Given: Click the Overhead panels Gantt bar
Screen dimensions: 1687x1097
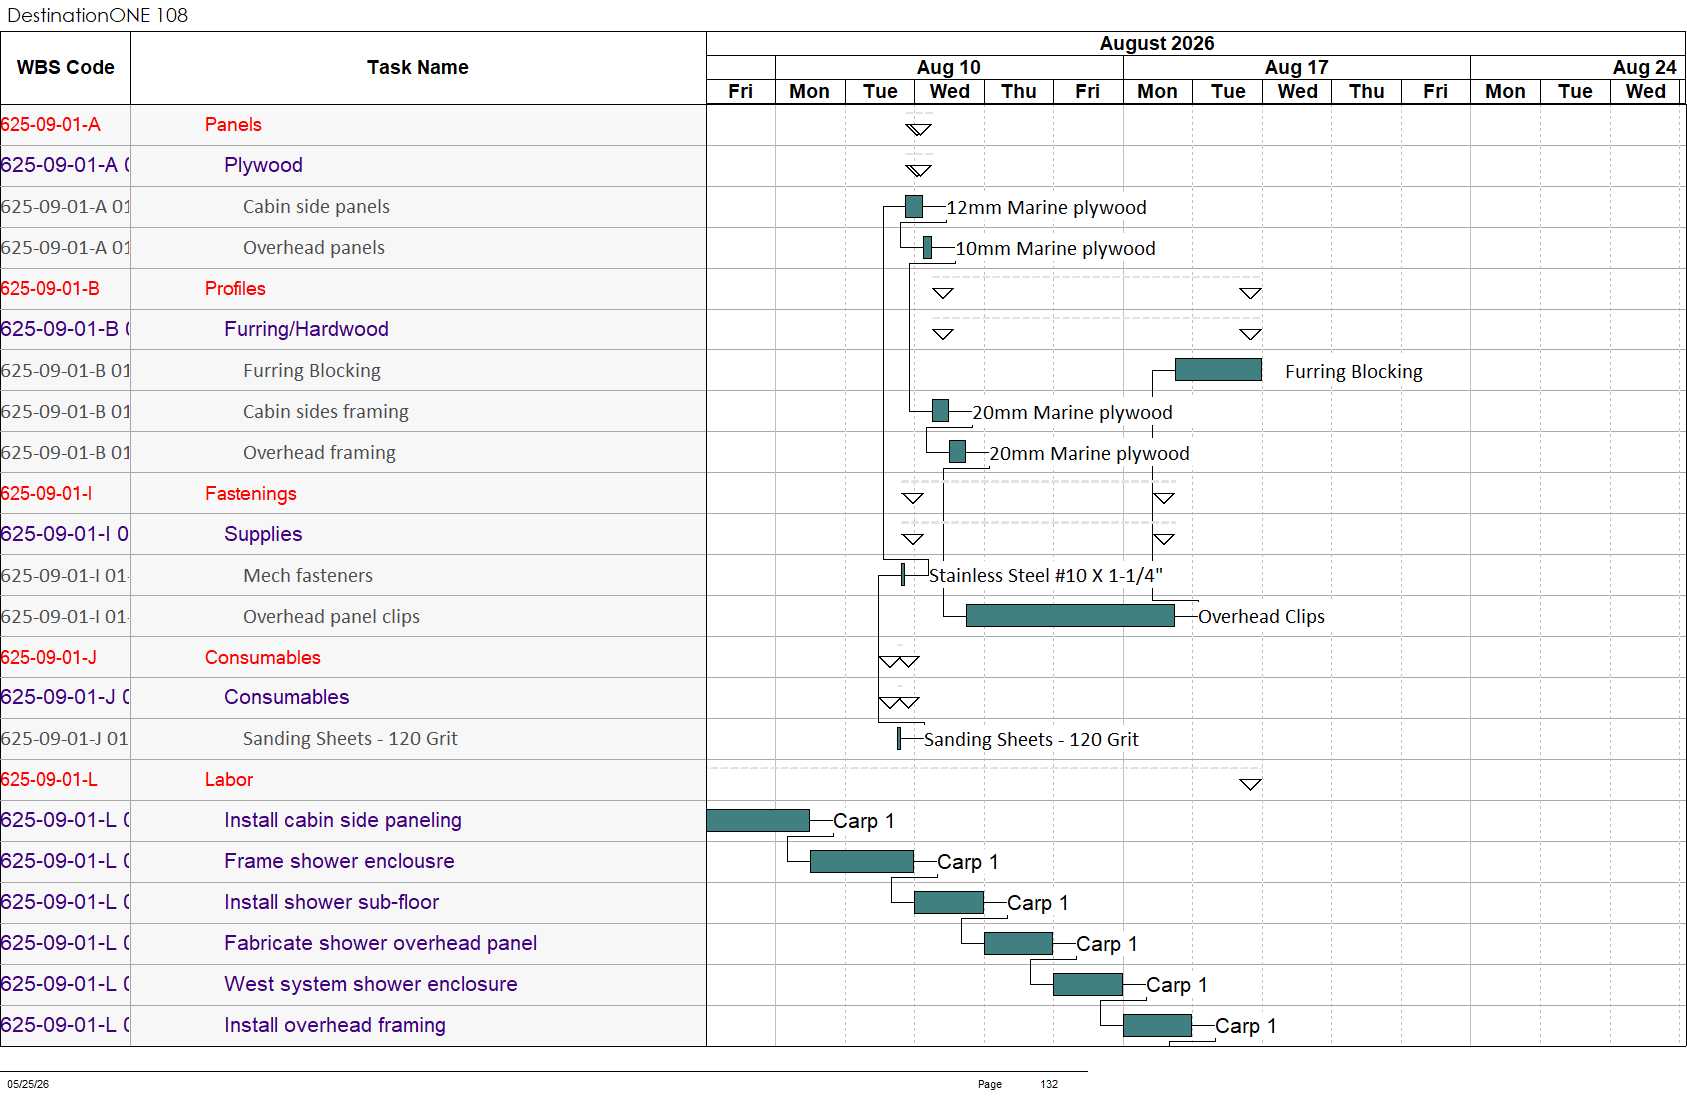Looking at the screenshot, I should point(927,248).
